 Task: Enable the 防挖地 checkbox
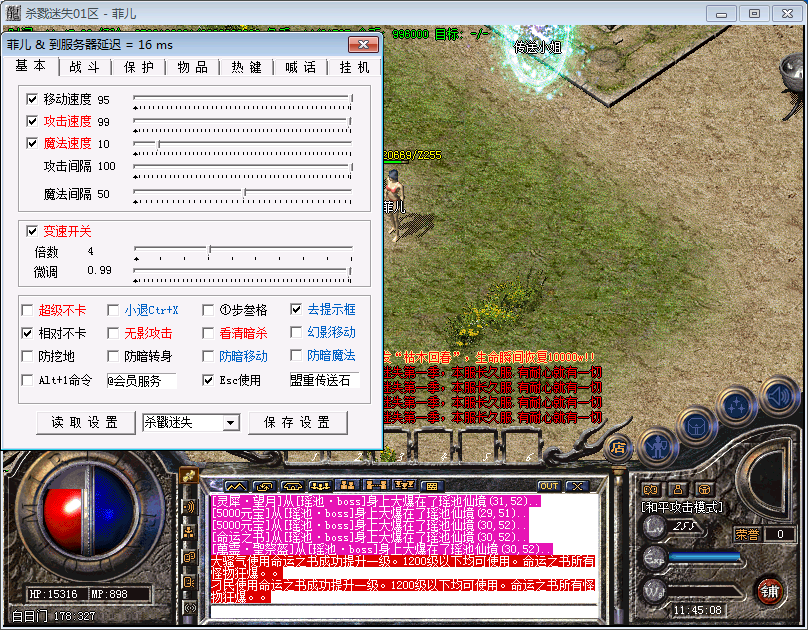27,356
